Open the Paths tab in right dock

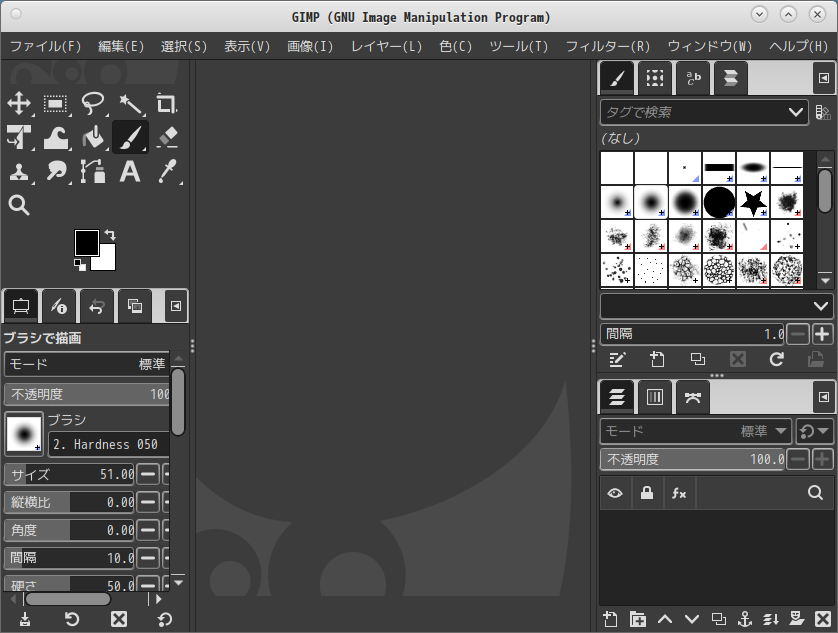click(x=693, y=397)
